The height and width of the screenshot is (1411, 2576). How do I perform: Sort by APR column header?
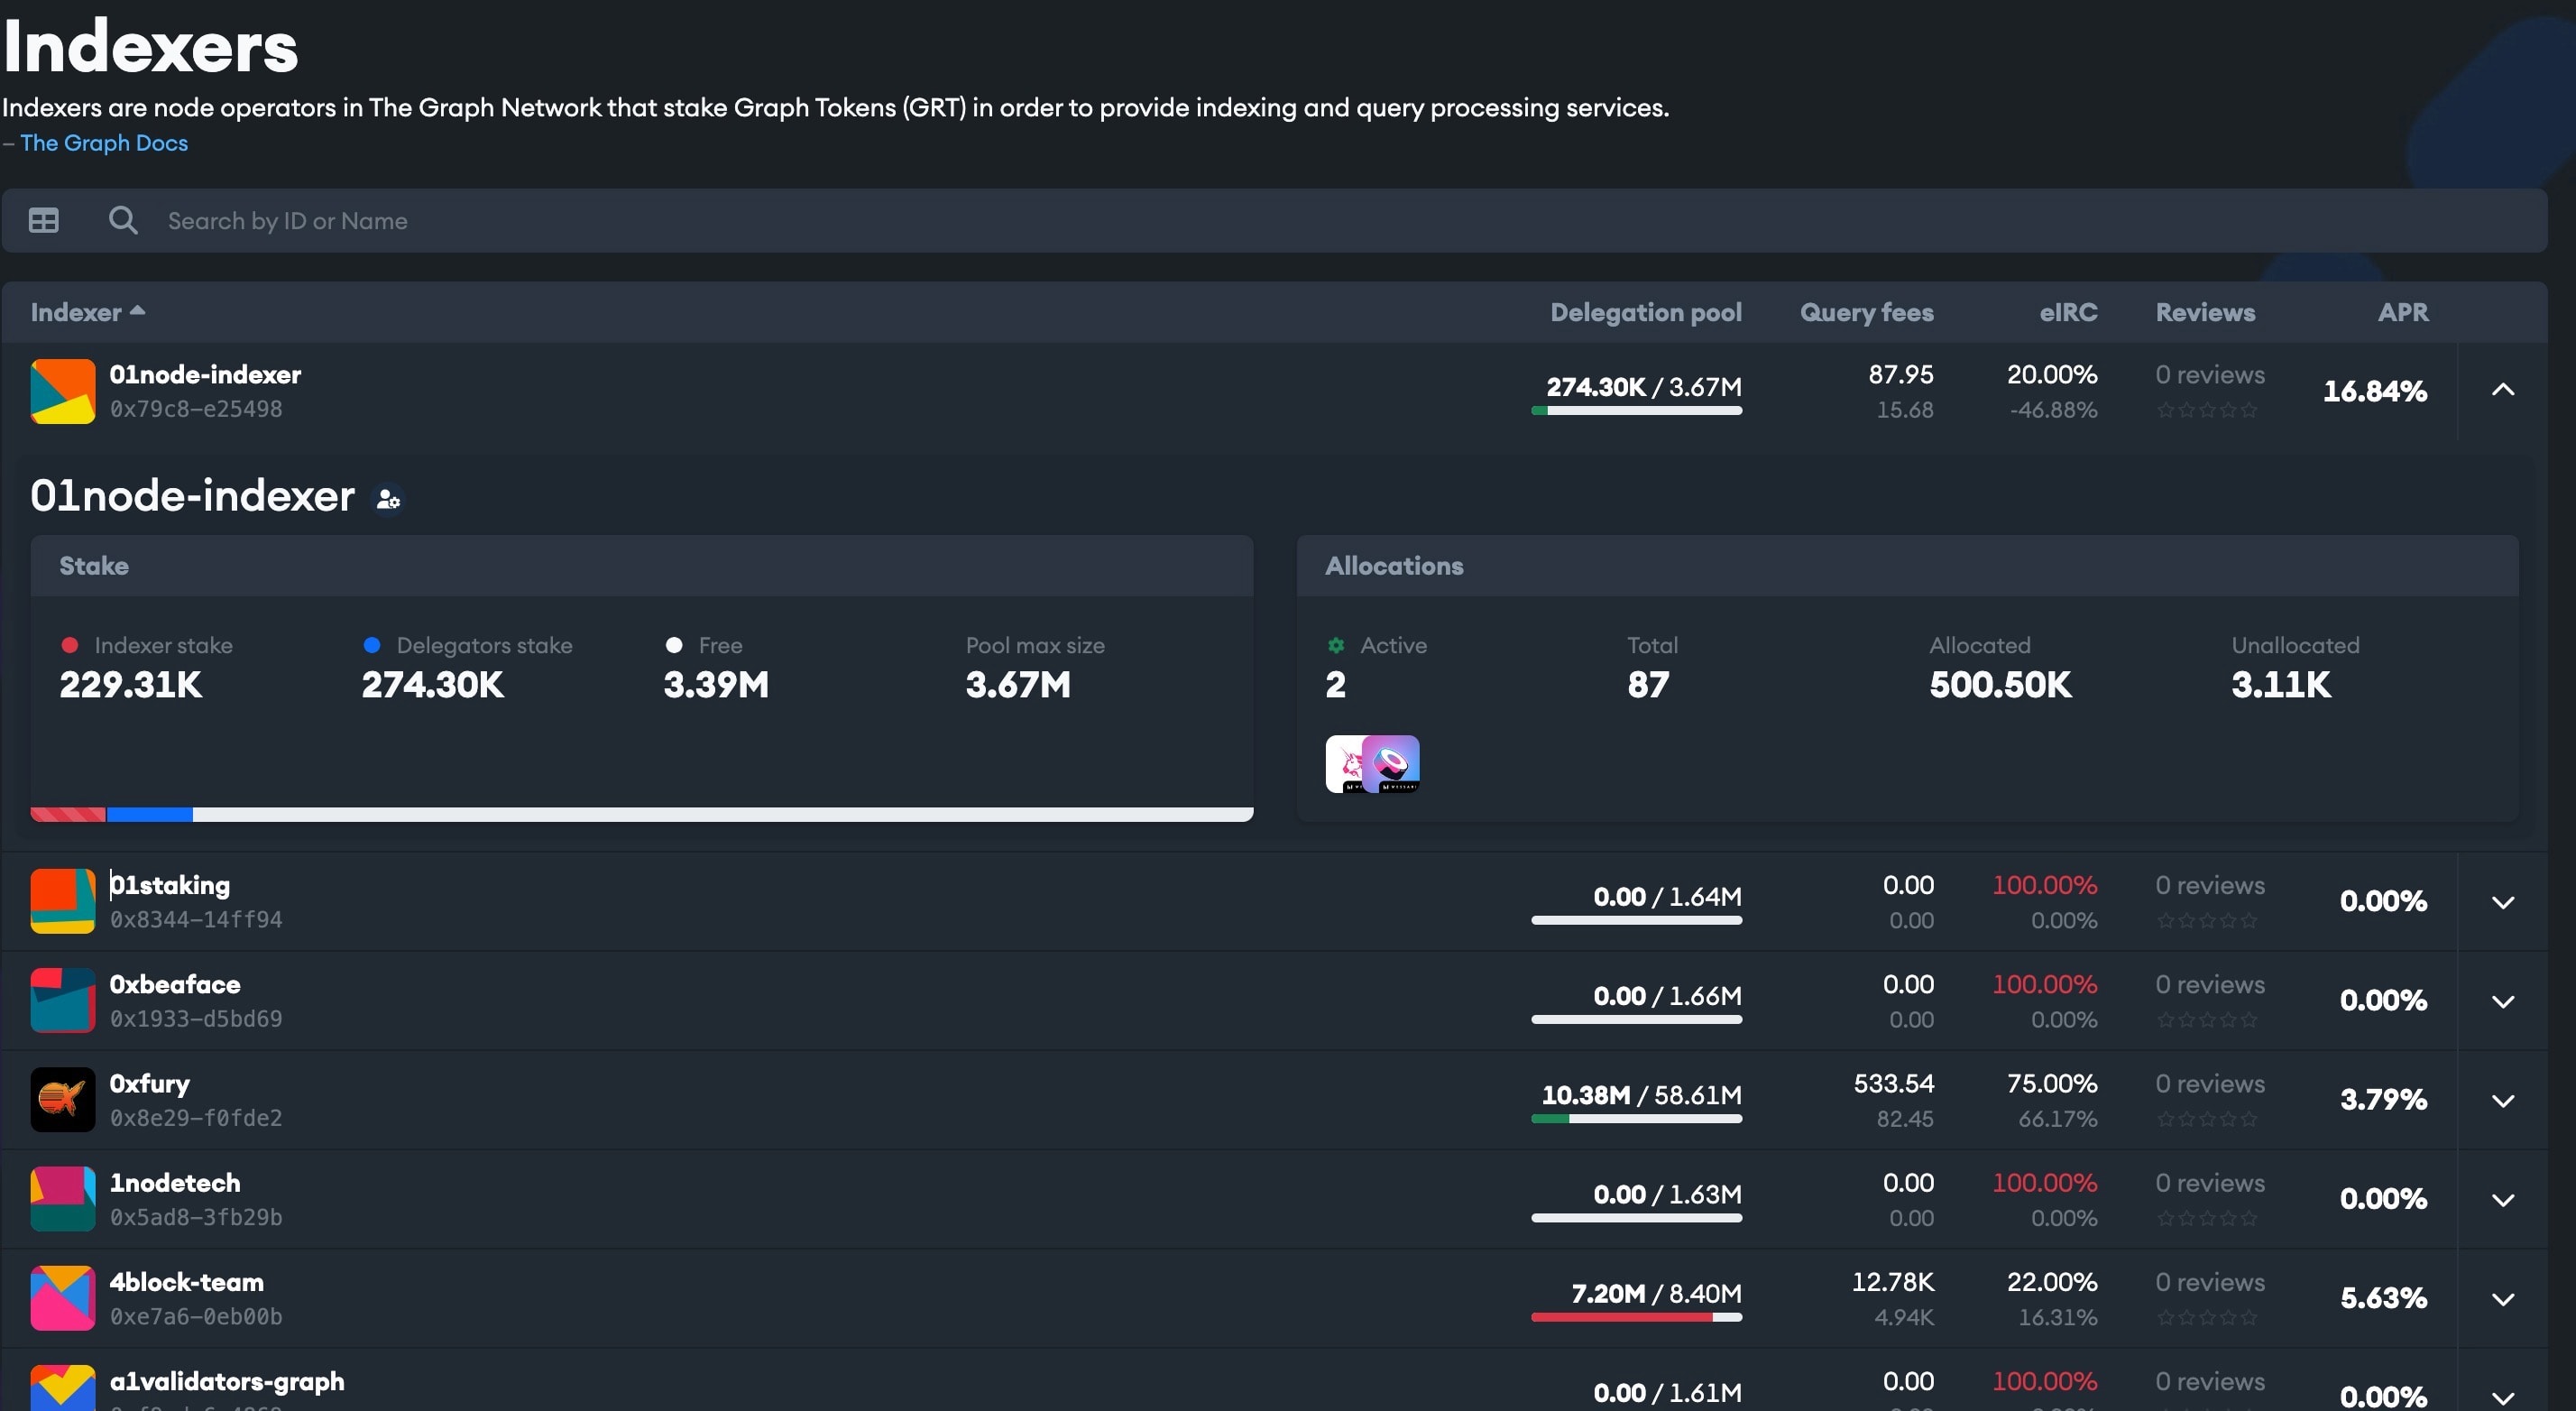(2402, 312)
